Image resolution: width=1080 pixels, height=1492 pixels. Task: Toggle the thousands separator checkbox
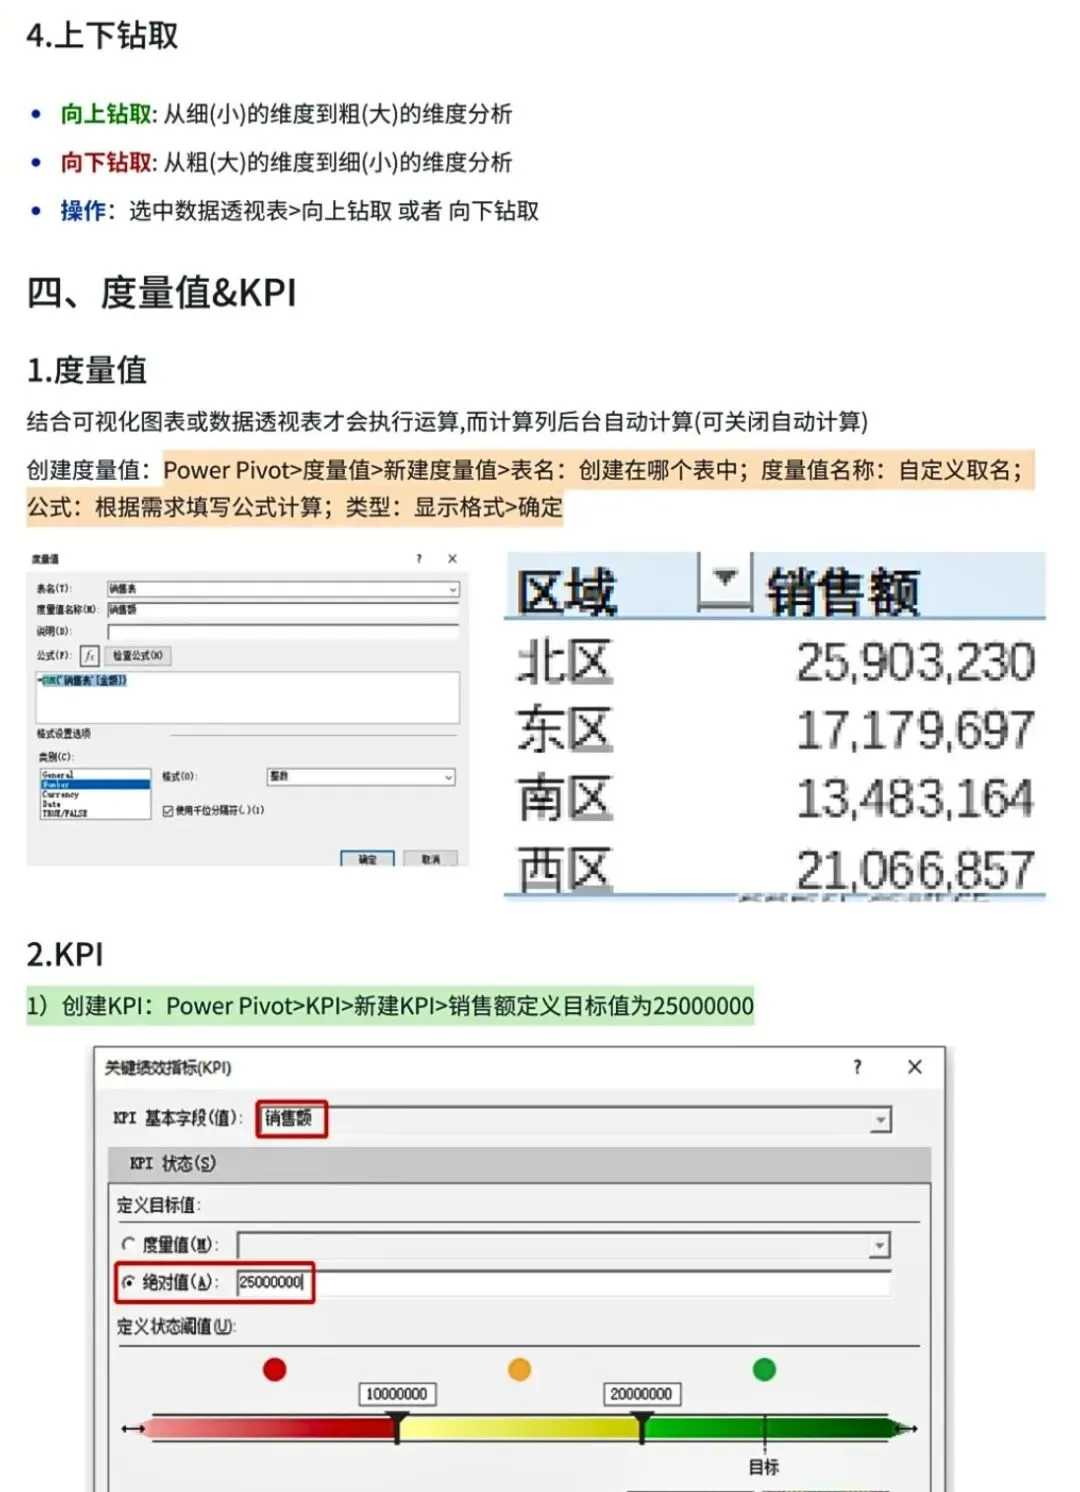168,811
